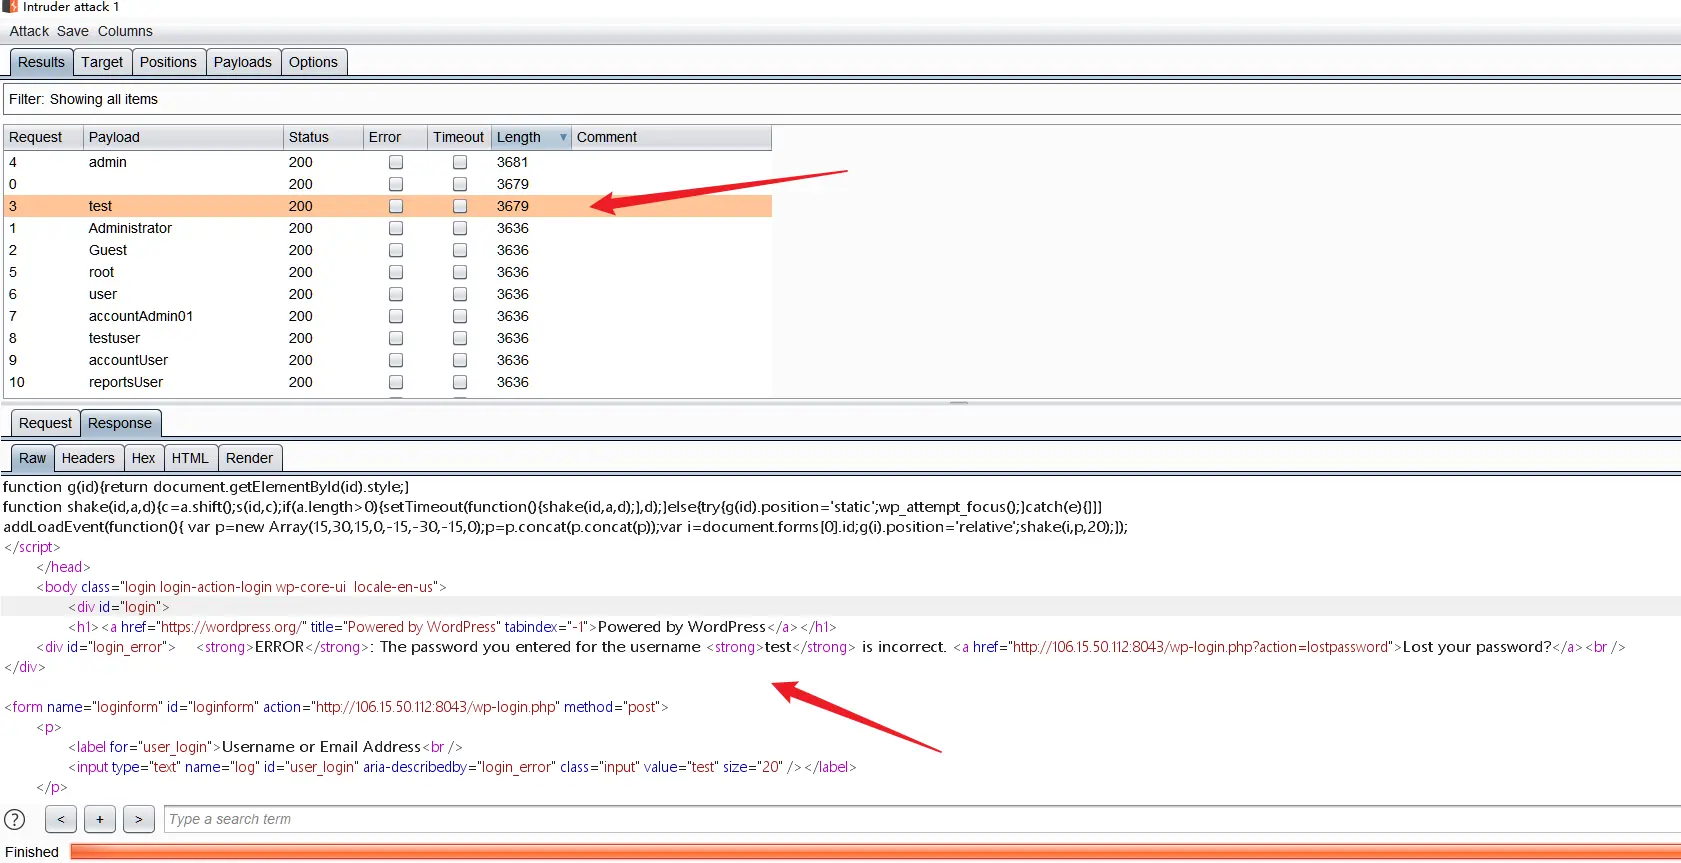Sort by the Request column header
The width and height of the screenshot is (1681, 863).
(x=43, y=137)
